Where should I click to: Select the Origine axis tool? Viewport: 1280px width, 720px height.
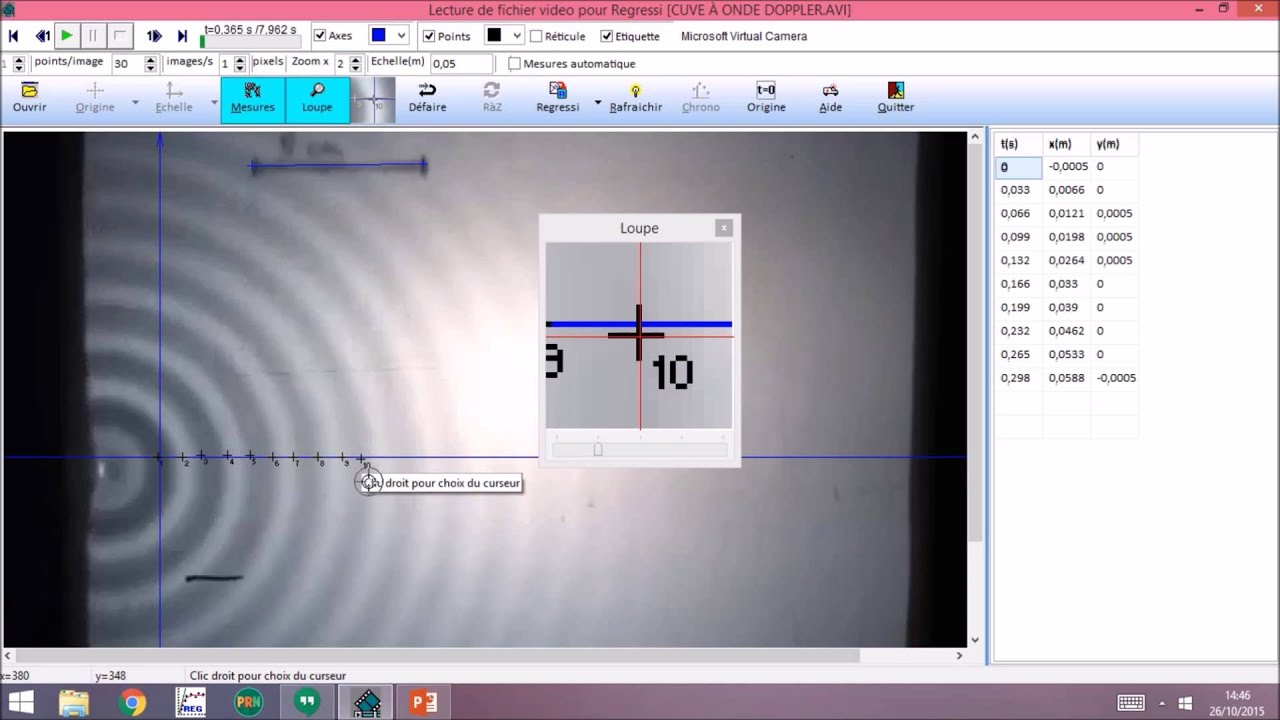(x=95, y=98)
